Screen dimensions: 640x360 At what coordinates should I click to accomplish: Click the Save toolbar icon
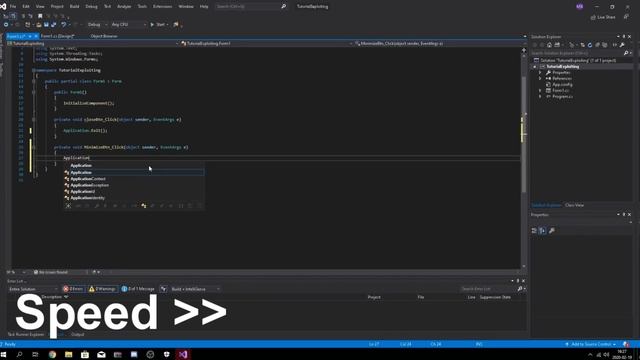(x=46, y=24)
